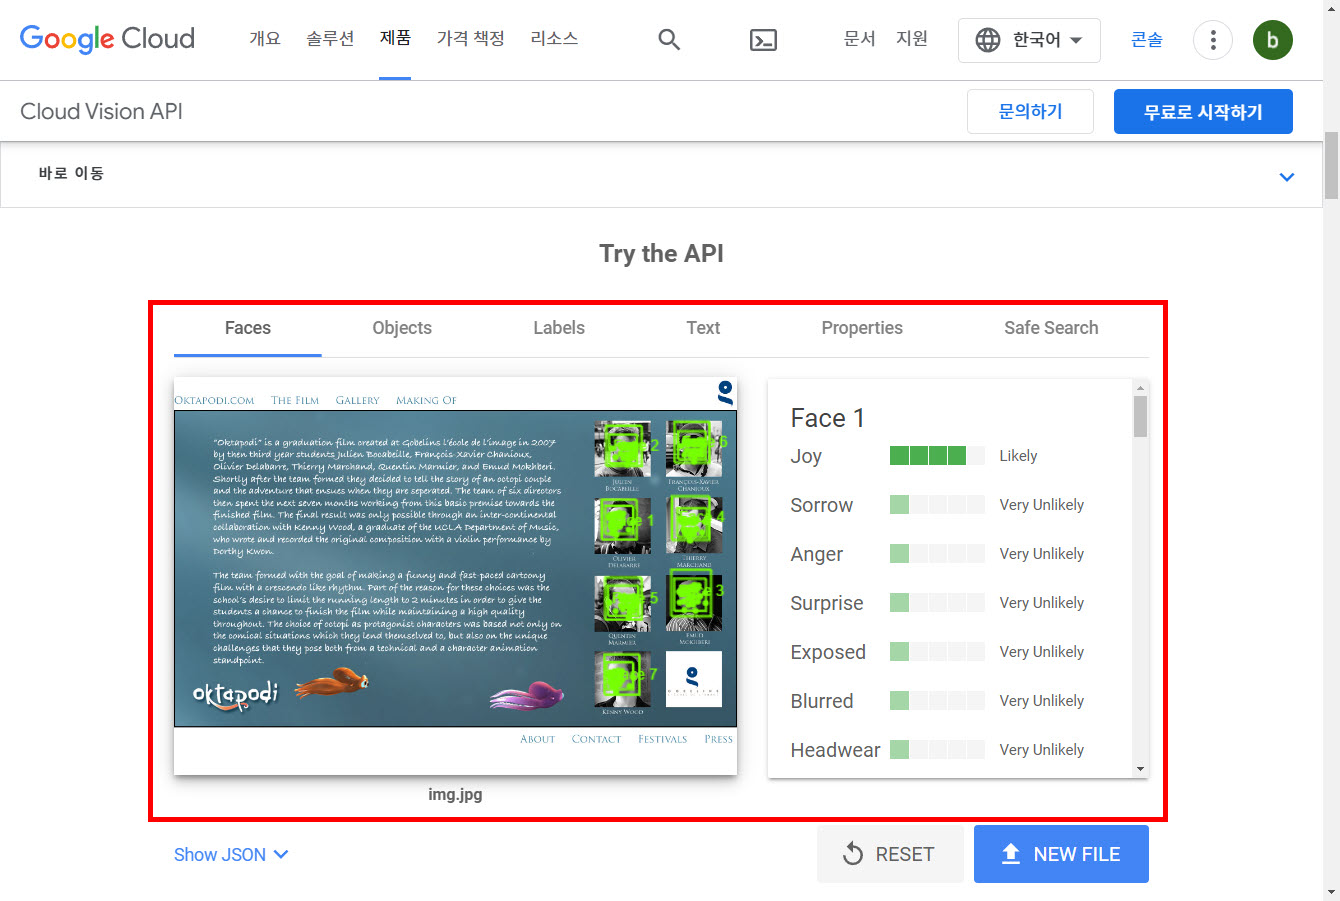This screenshot has width=1340, height=901.
Task: Go to 문서 link
Action: 860,39
